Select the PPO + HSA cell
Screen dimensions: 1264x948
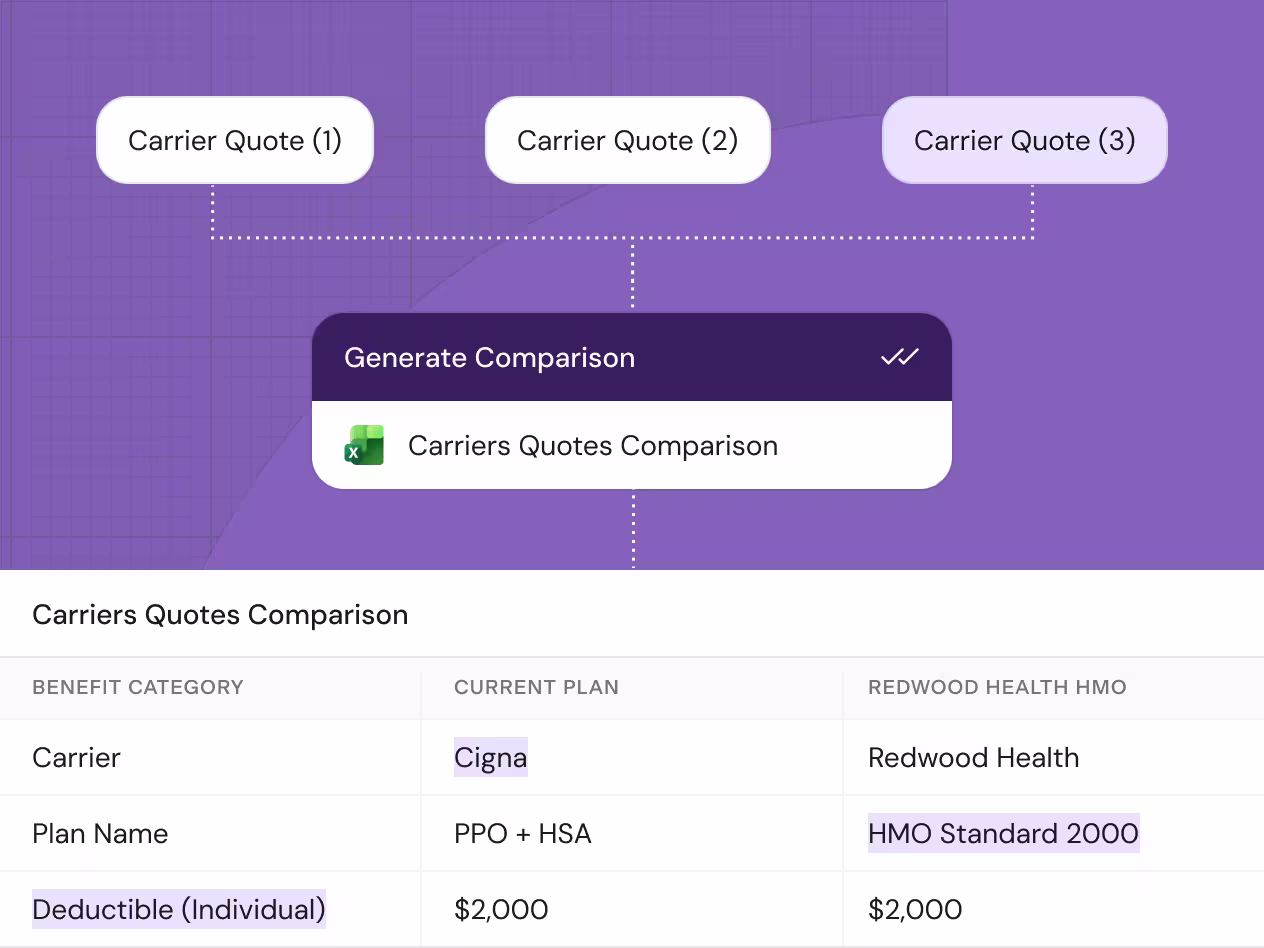[523, 833]
